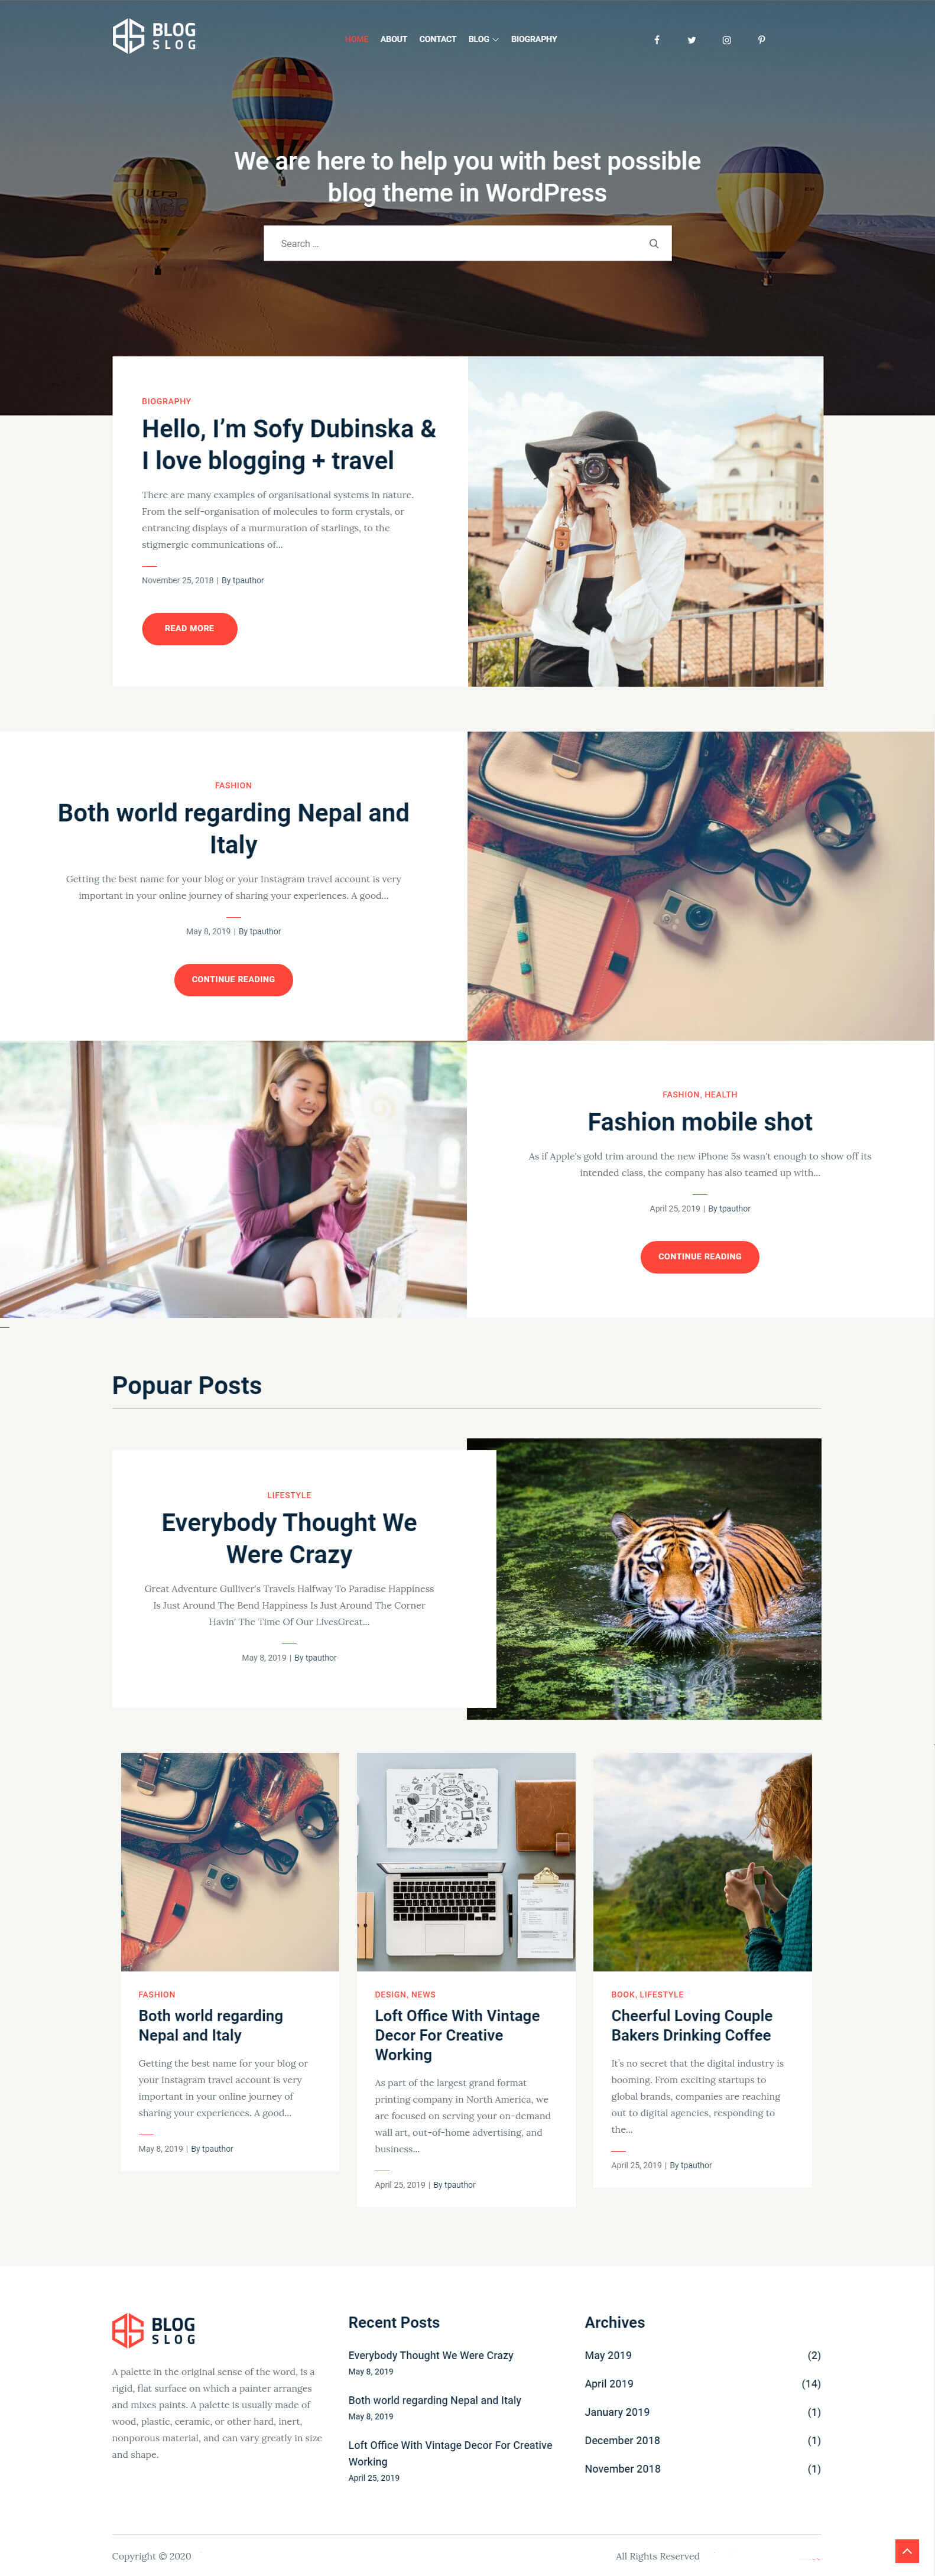Continue reading the Nepal and Italy post
The image size is (935, 2576).
coord(233,979)
